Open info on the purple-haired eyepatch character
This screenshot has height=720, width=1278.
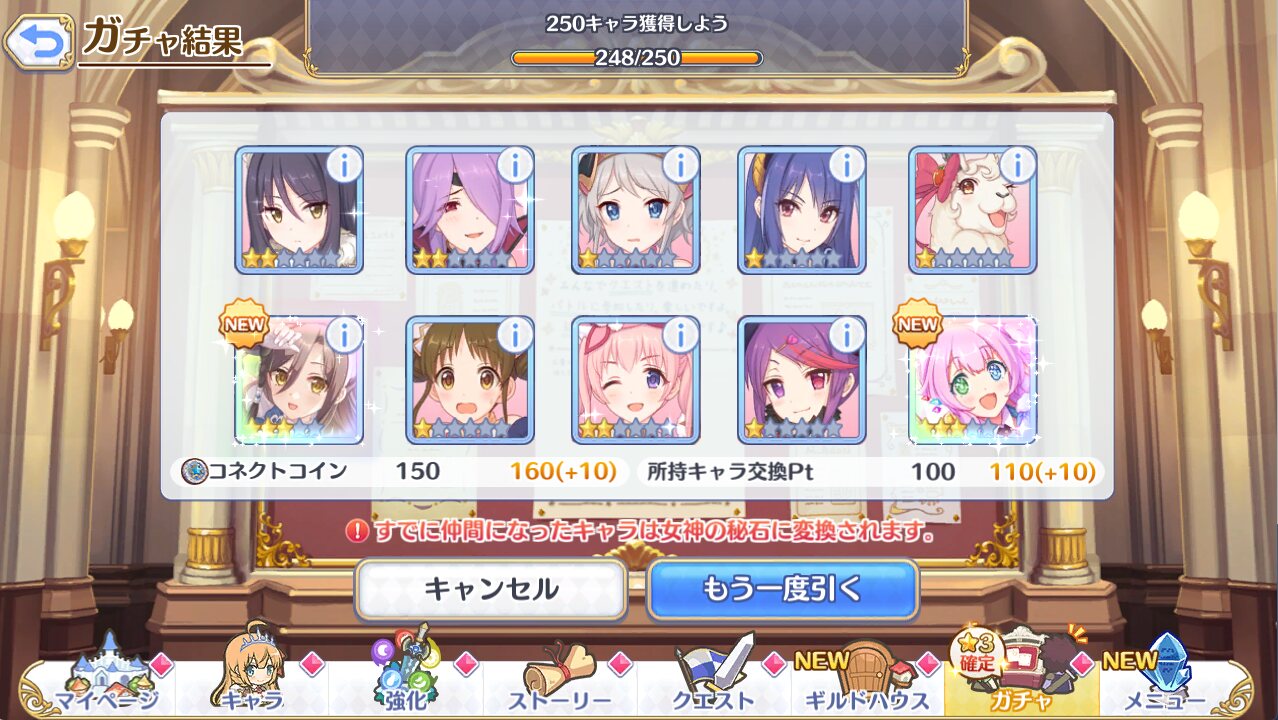pyautogui.click(x=514, y=165)
